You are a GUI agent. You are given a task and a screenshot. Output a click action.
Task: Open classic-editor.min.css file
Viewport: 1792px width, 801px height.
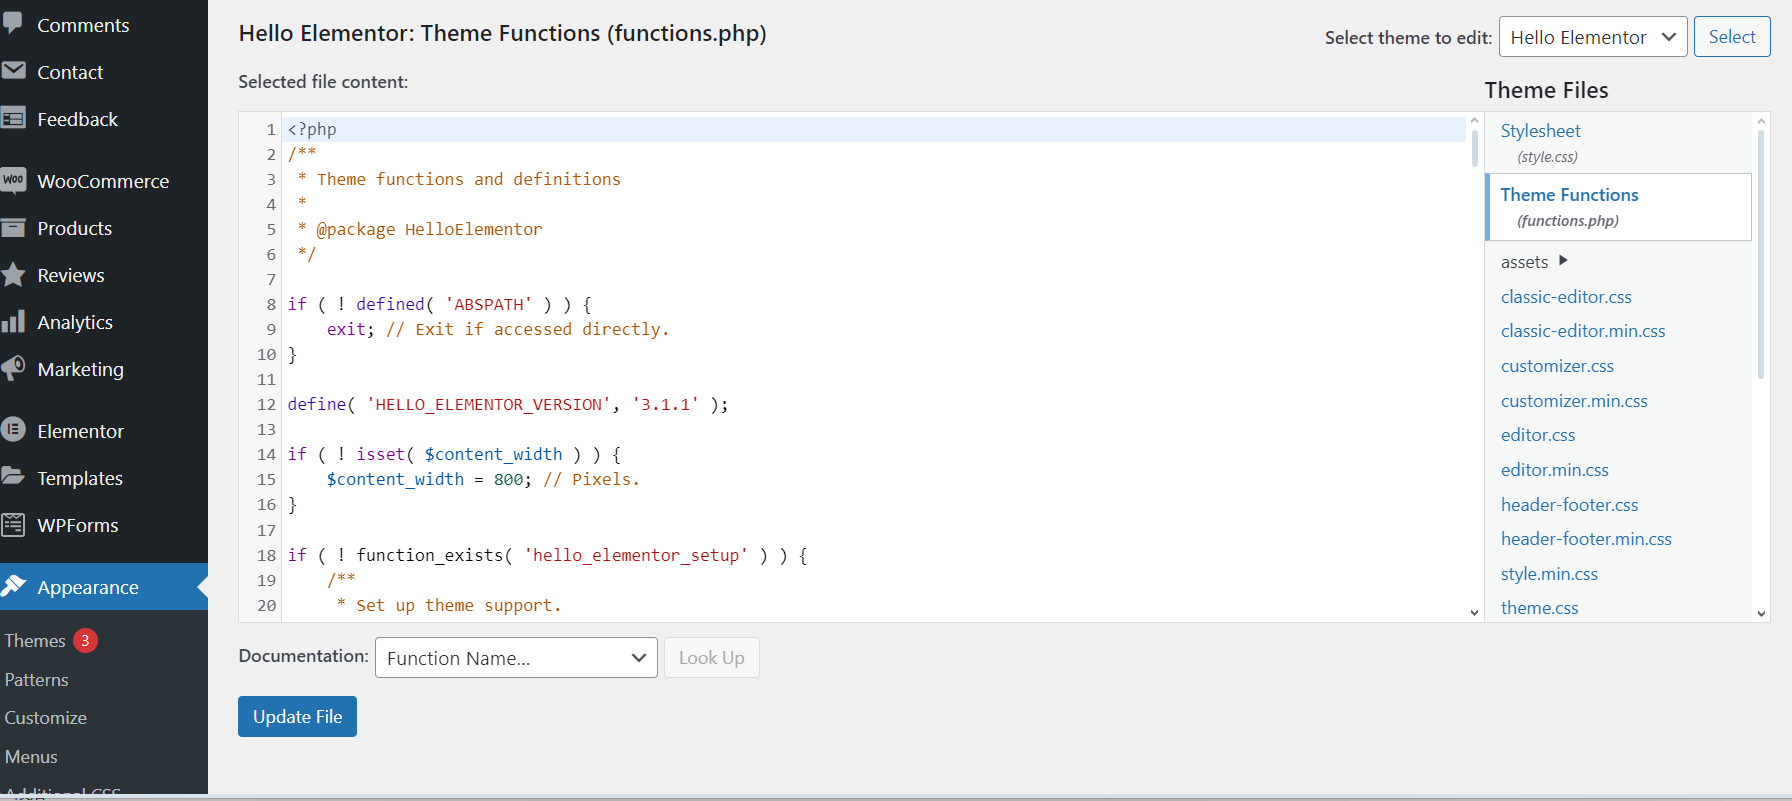pos(1583,331)
